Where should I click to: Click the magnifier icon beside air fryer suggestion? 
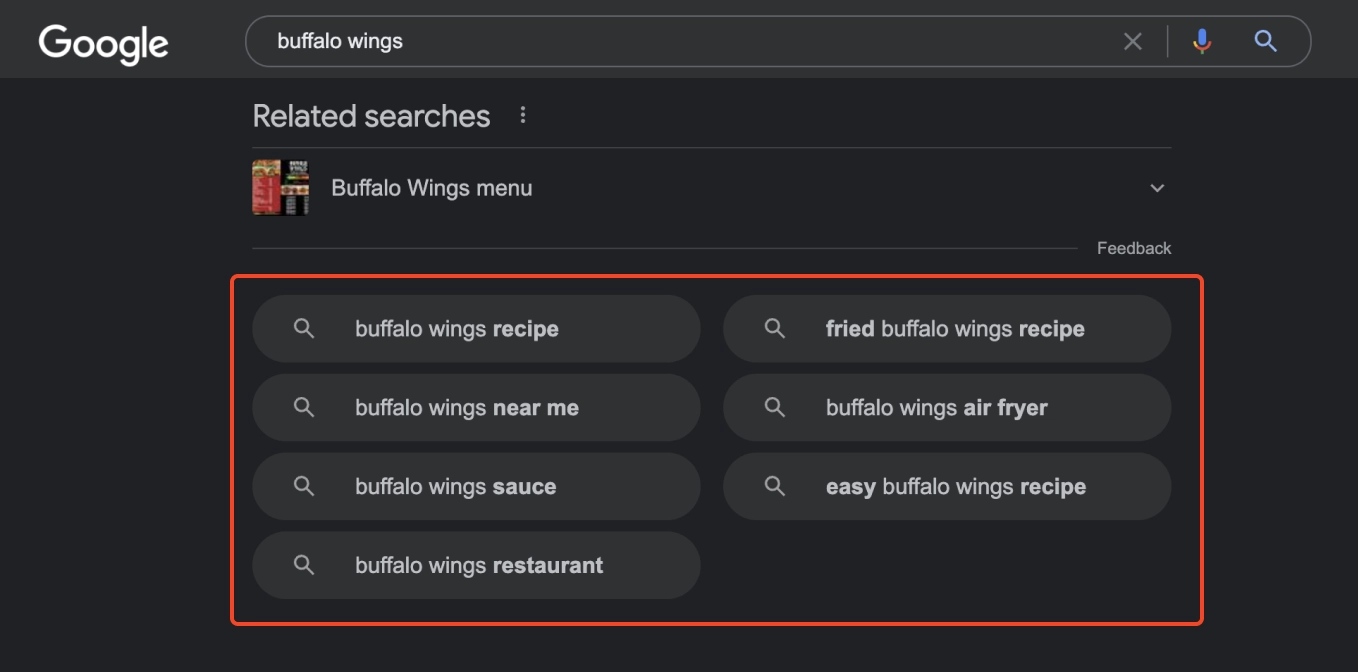coord(775,407)
